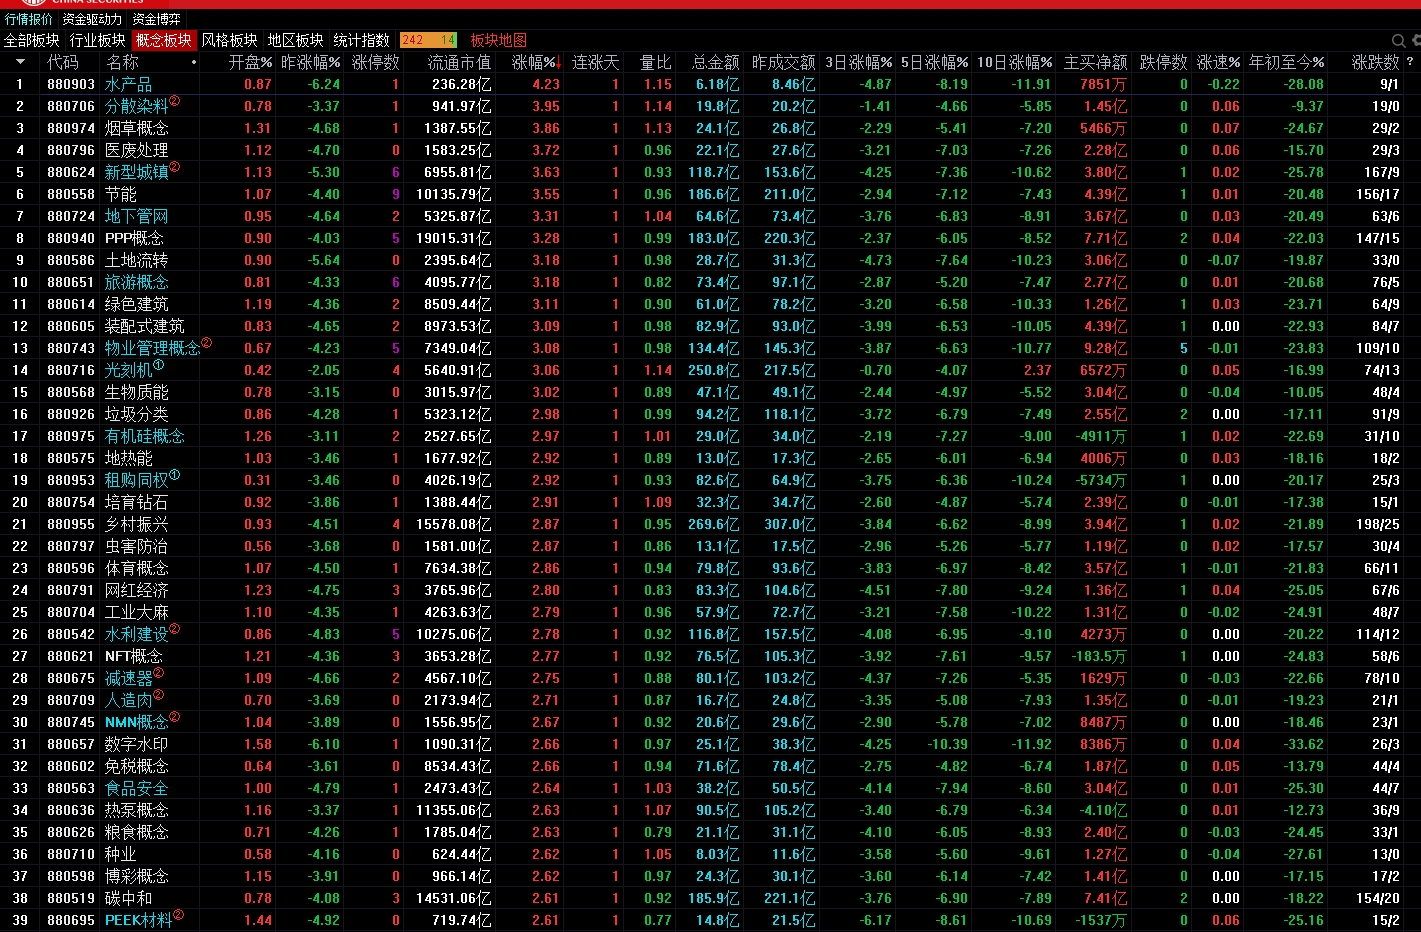Click the circled 2 marker beside 水利建设
1421x932 pixels.
point(174,629)
